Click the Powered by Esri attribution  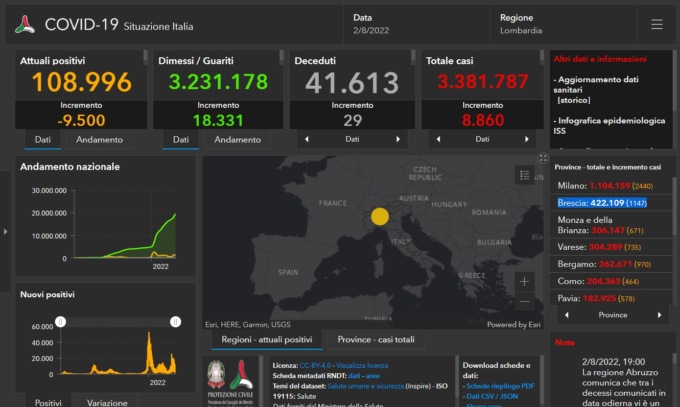tap(513, 325)
